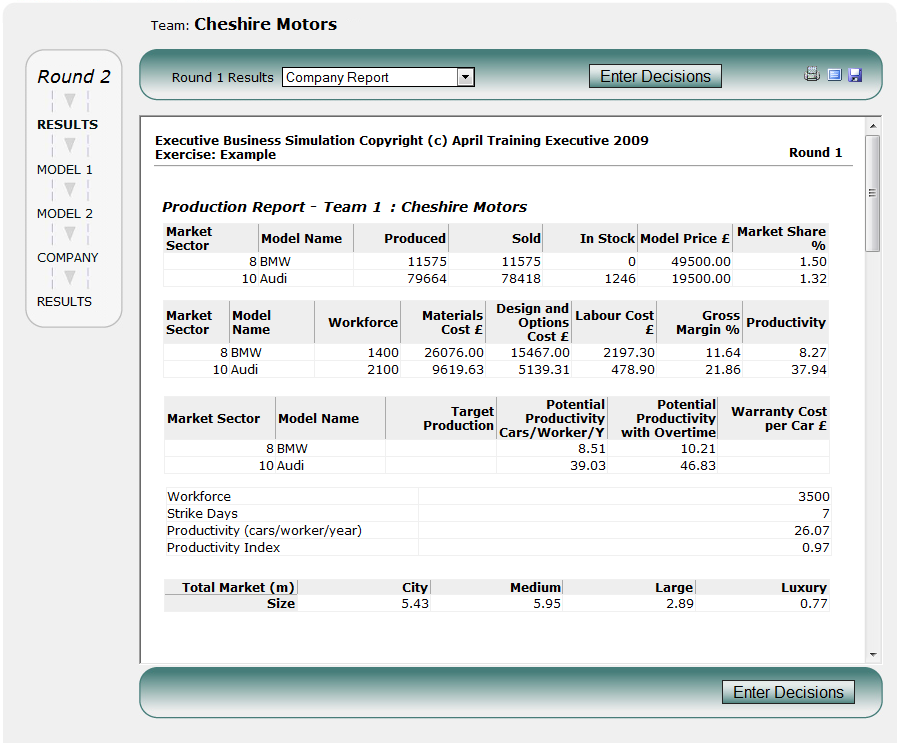The width and height of the screenshot is (899, 743).
Task: Click the Round 2 heading in the sidebar
Action: point(74,76)
